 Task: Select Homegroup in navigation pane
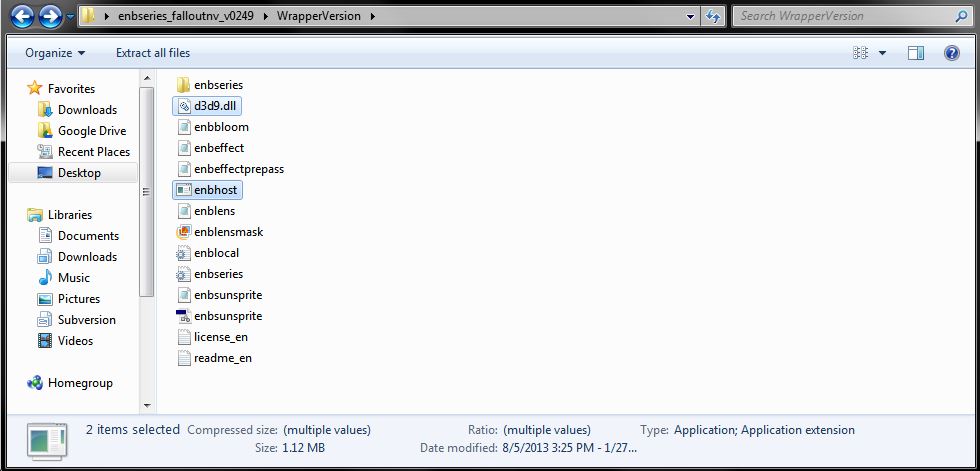(80, 383)
